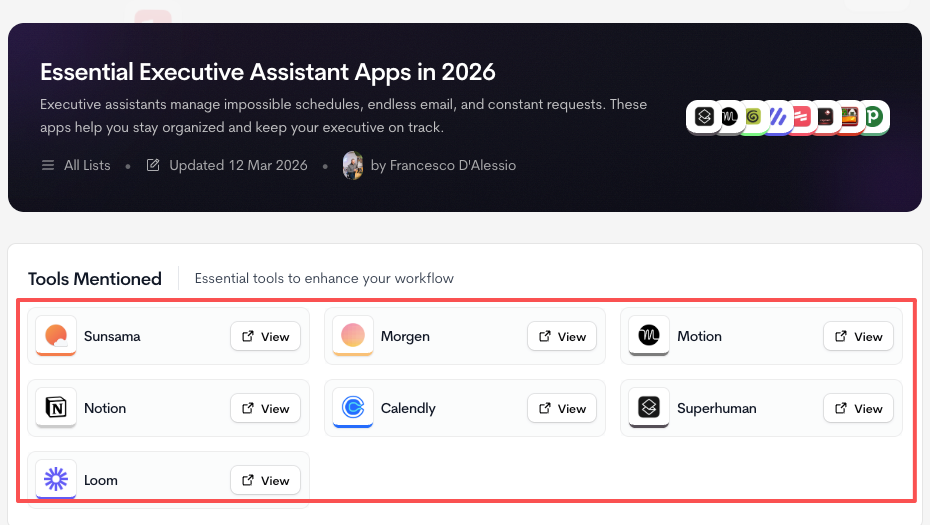Open the Notion View button
The height and width of the screenshot is (525, 930).
(265, 408)
